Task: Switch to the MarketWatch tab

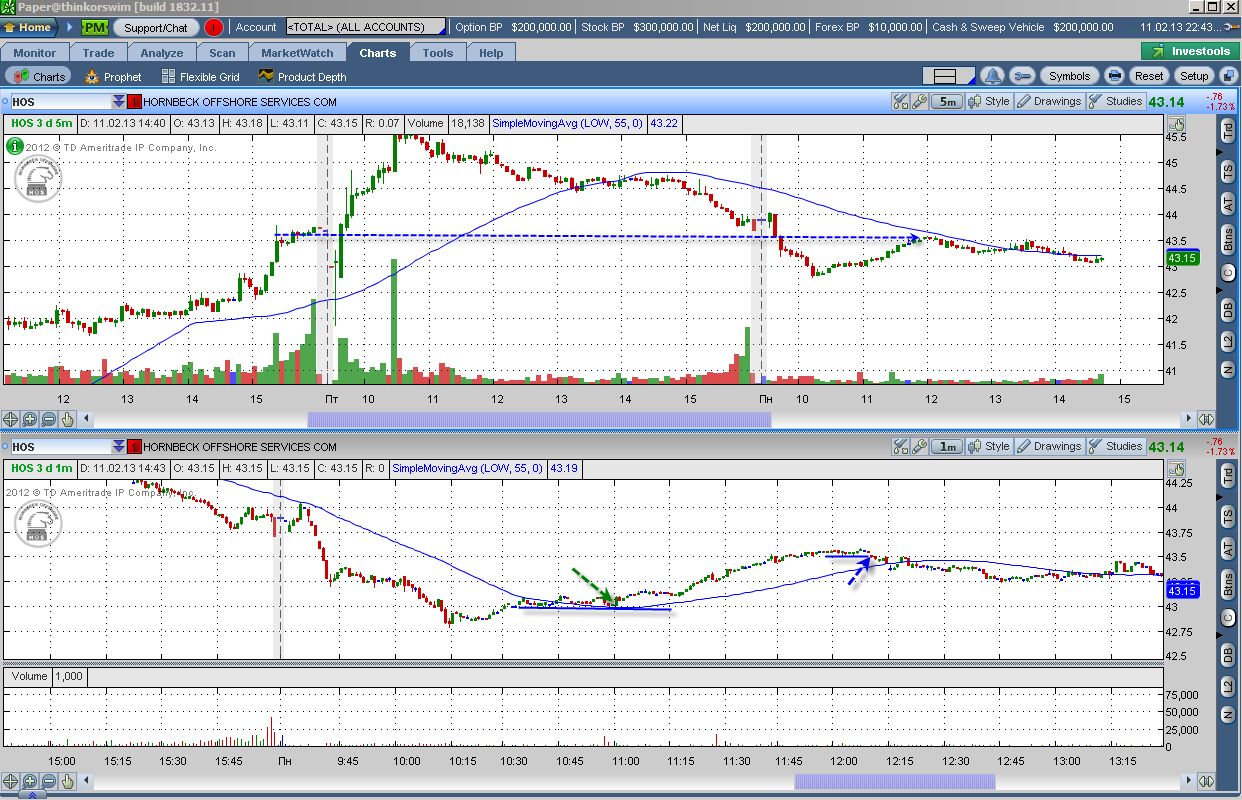Action: 297,53
